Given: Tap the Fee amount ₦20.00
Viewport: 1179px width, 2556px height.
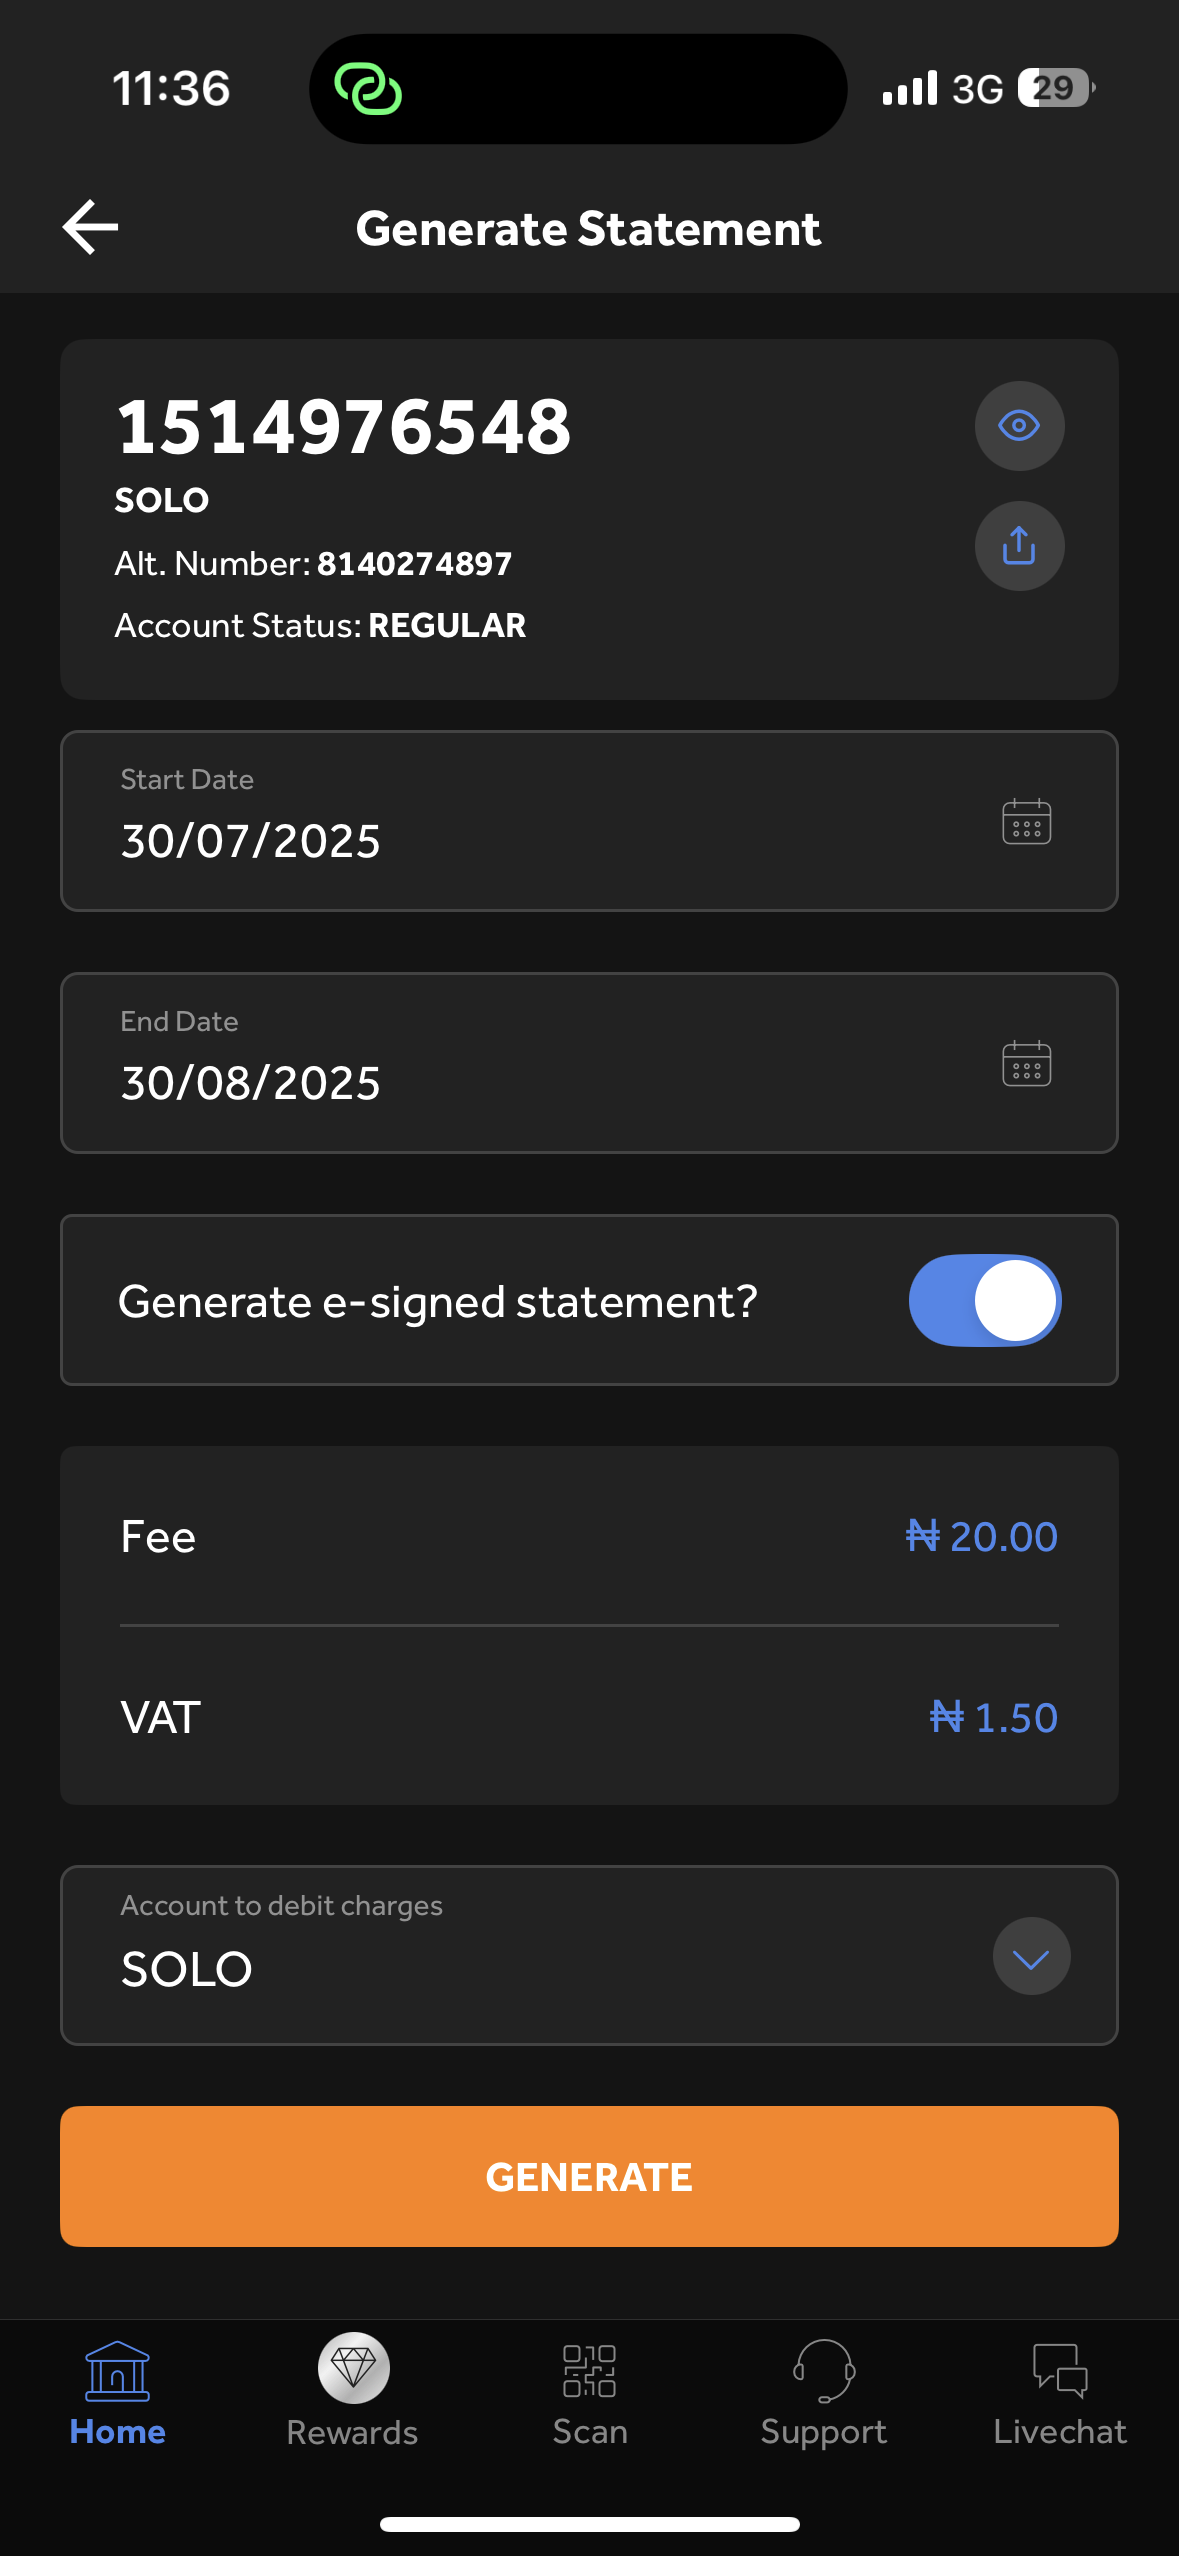Looking at the screenshot, I should 981,1537.
